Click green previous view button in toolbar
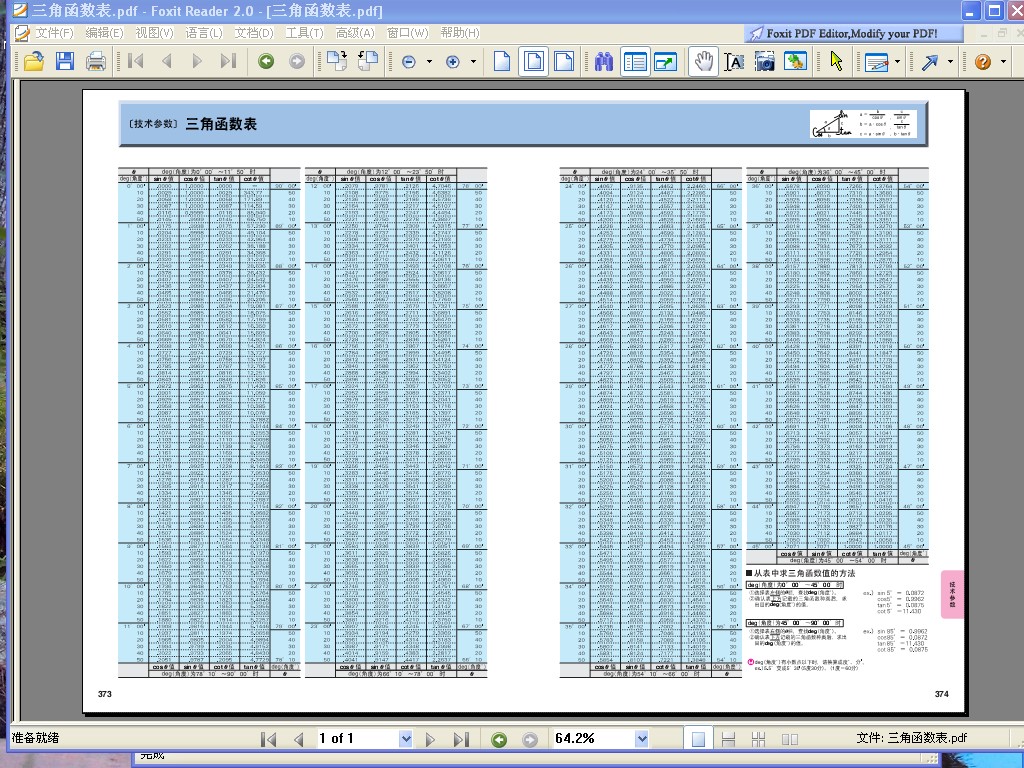This screenshot has width=1024, height=768. coord(266,61)
